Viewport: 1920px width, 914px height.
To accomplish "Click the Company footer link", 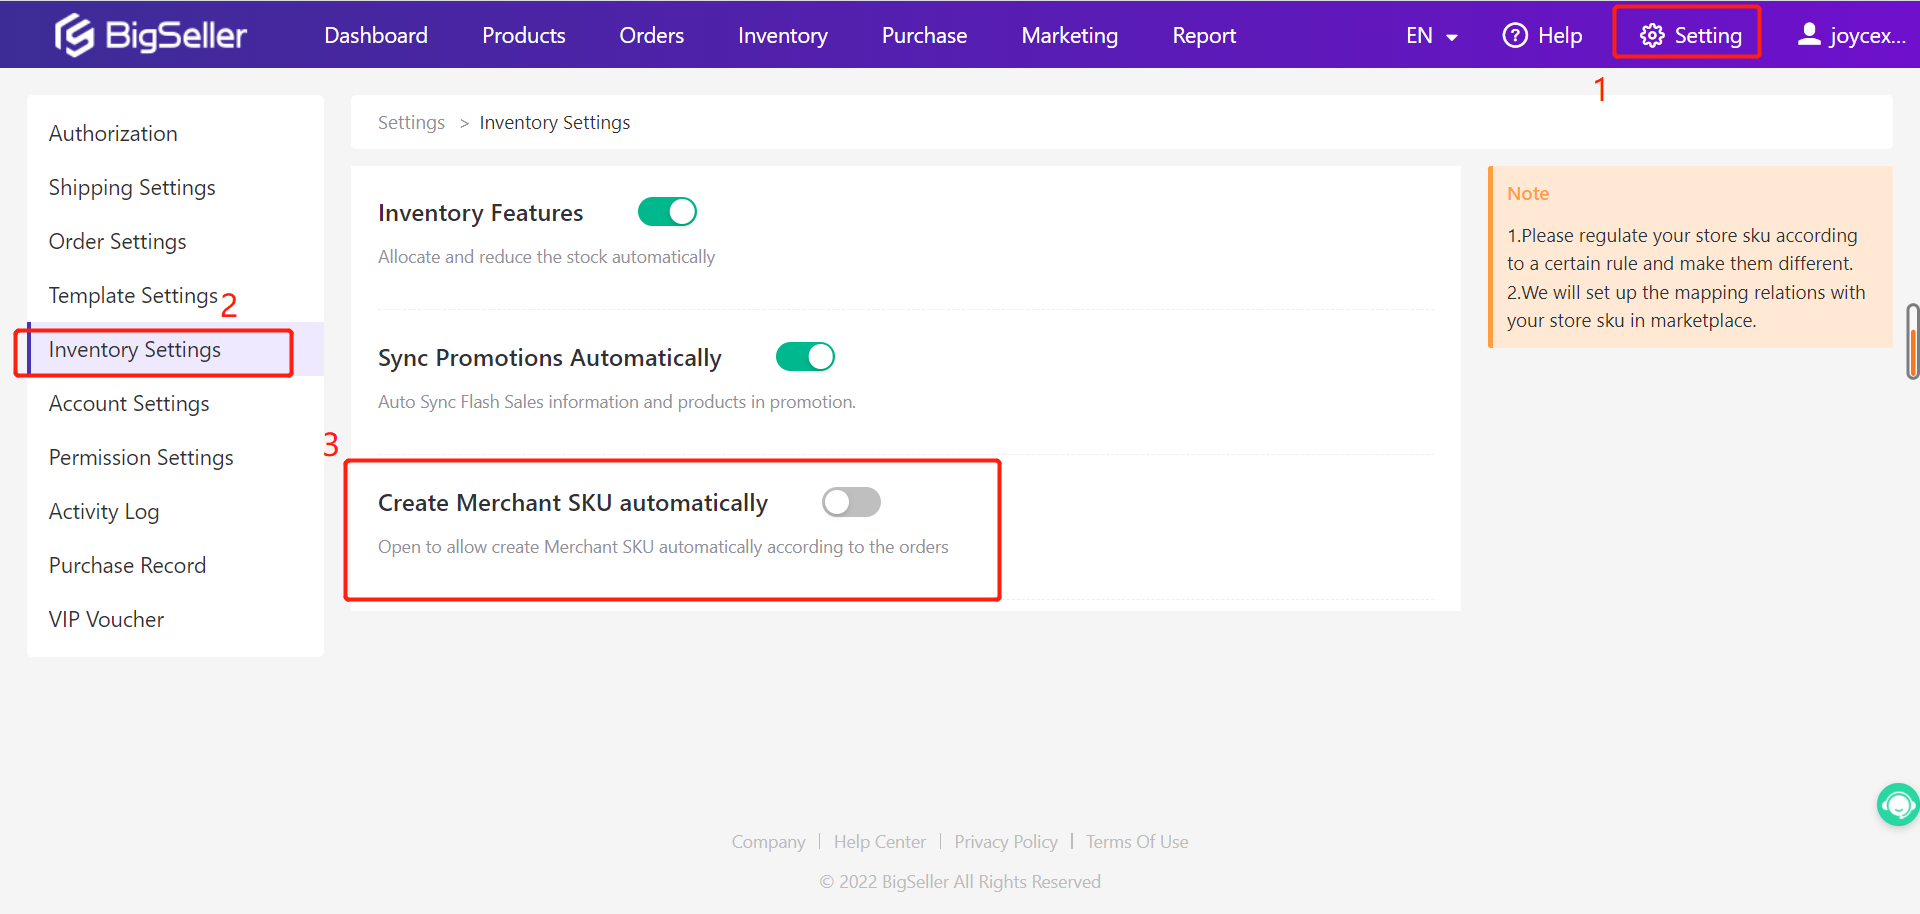I will pos(768,842).
